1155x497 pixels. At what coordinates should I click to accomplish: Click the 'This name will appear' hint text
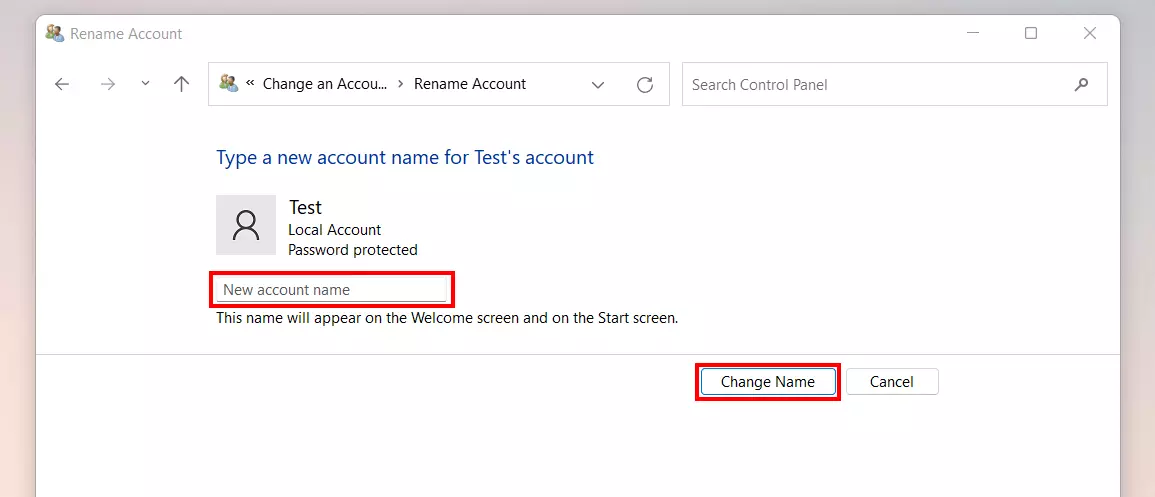pos(446,319)
